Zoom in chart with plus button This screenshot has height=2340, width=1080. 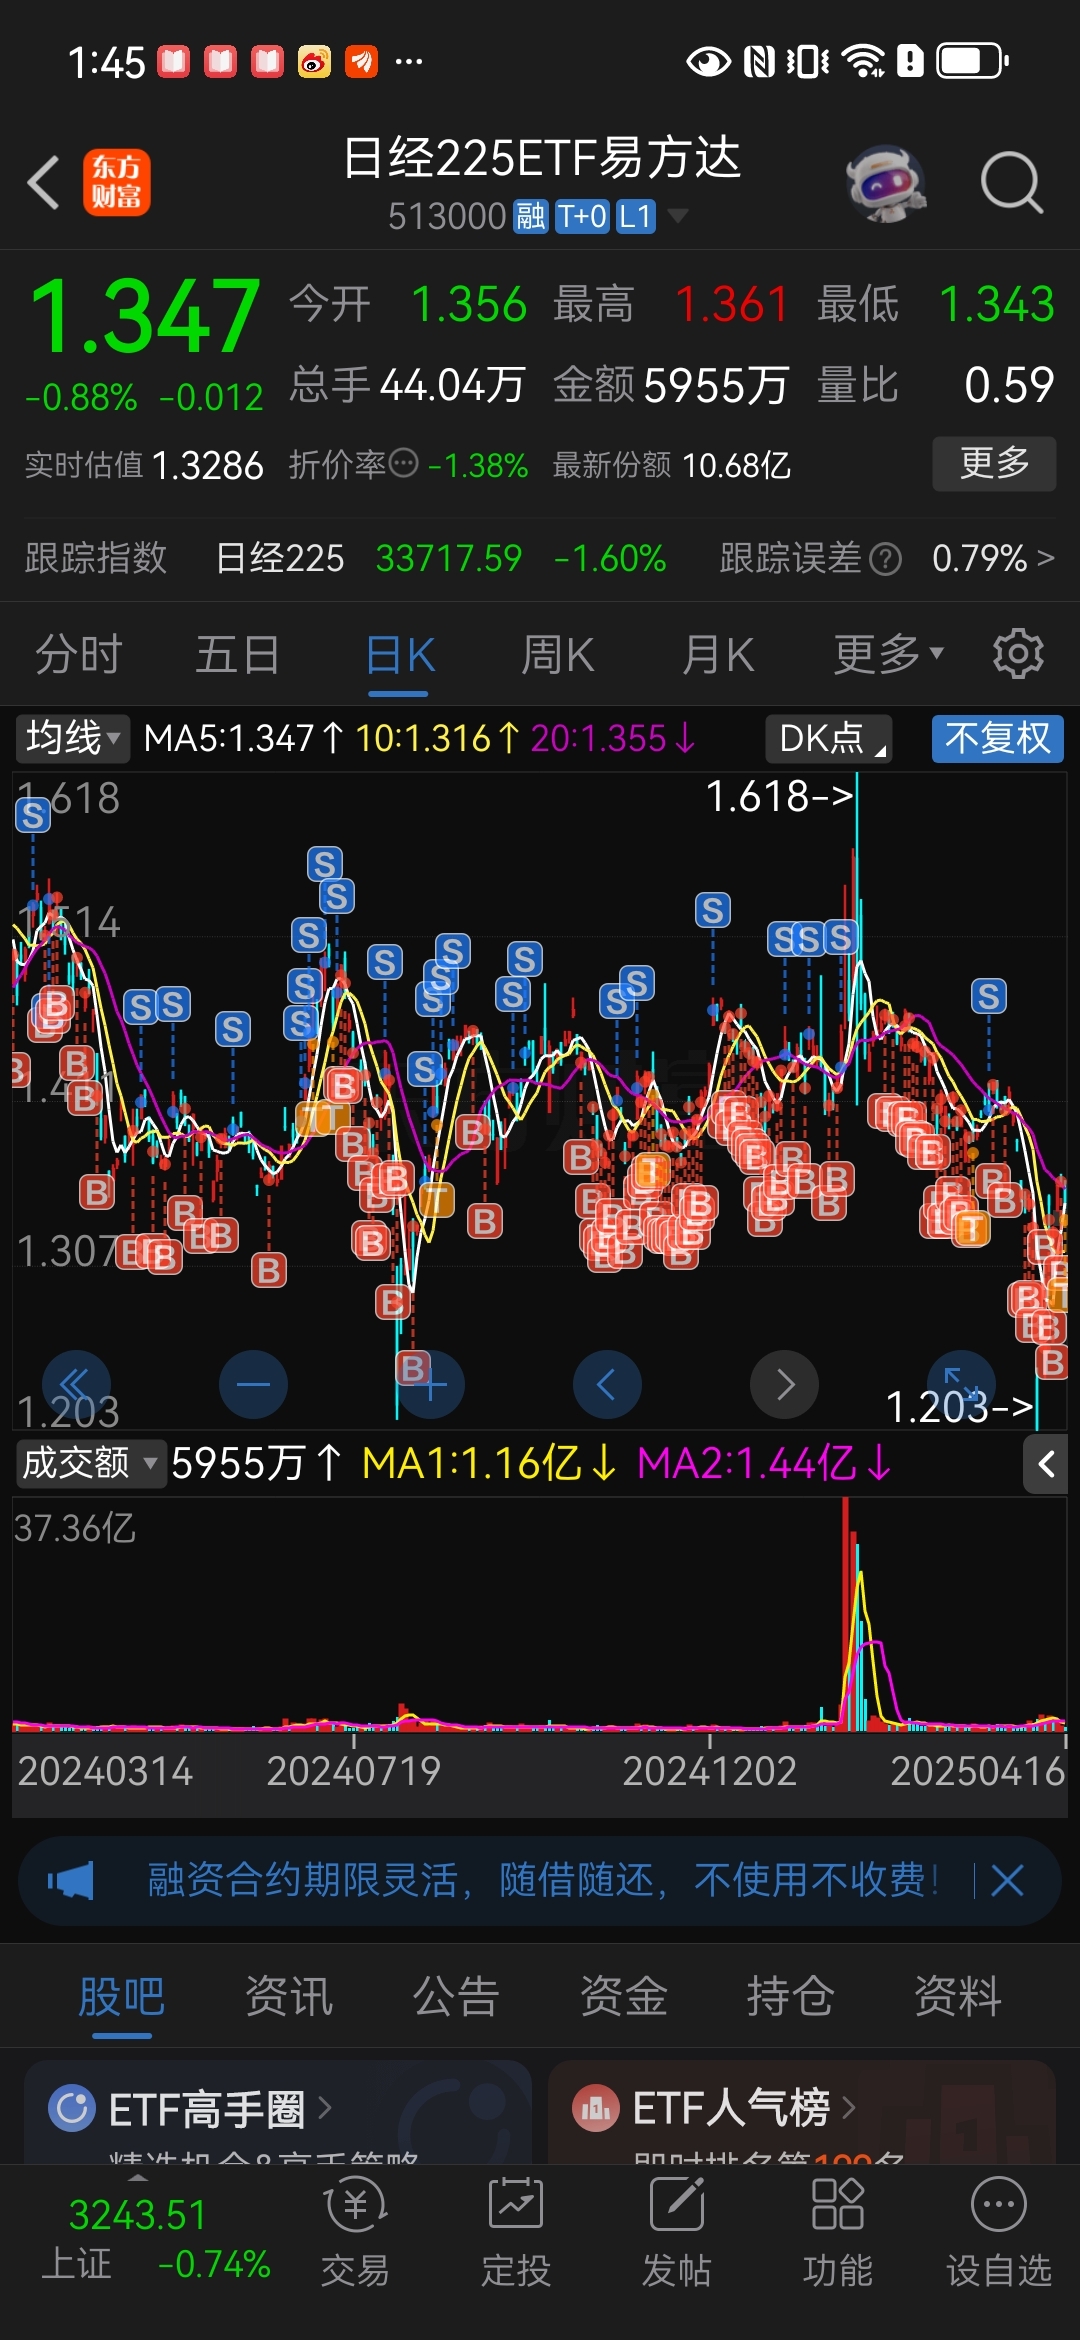(430, 1384)
